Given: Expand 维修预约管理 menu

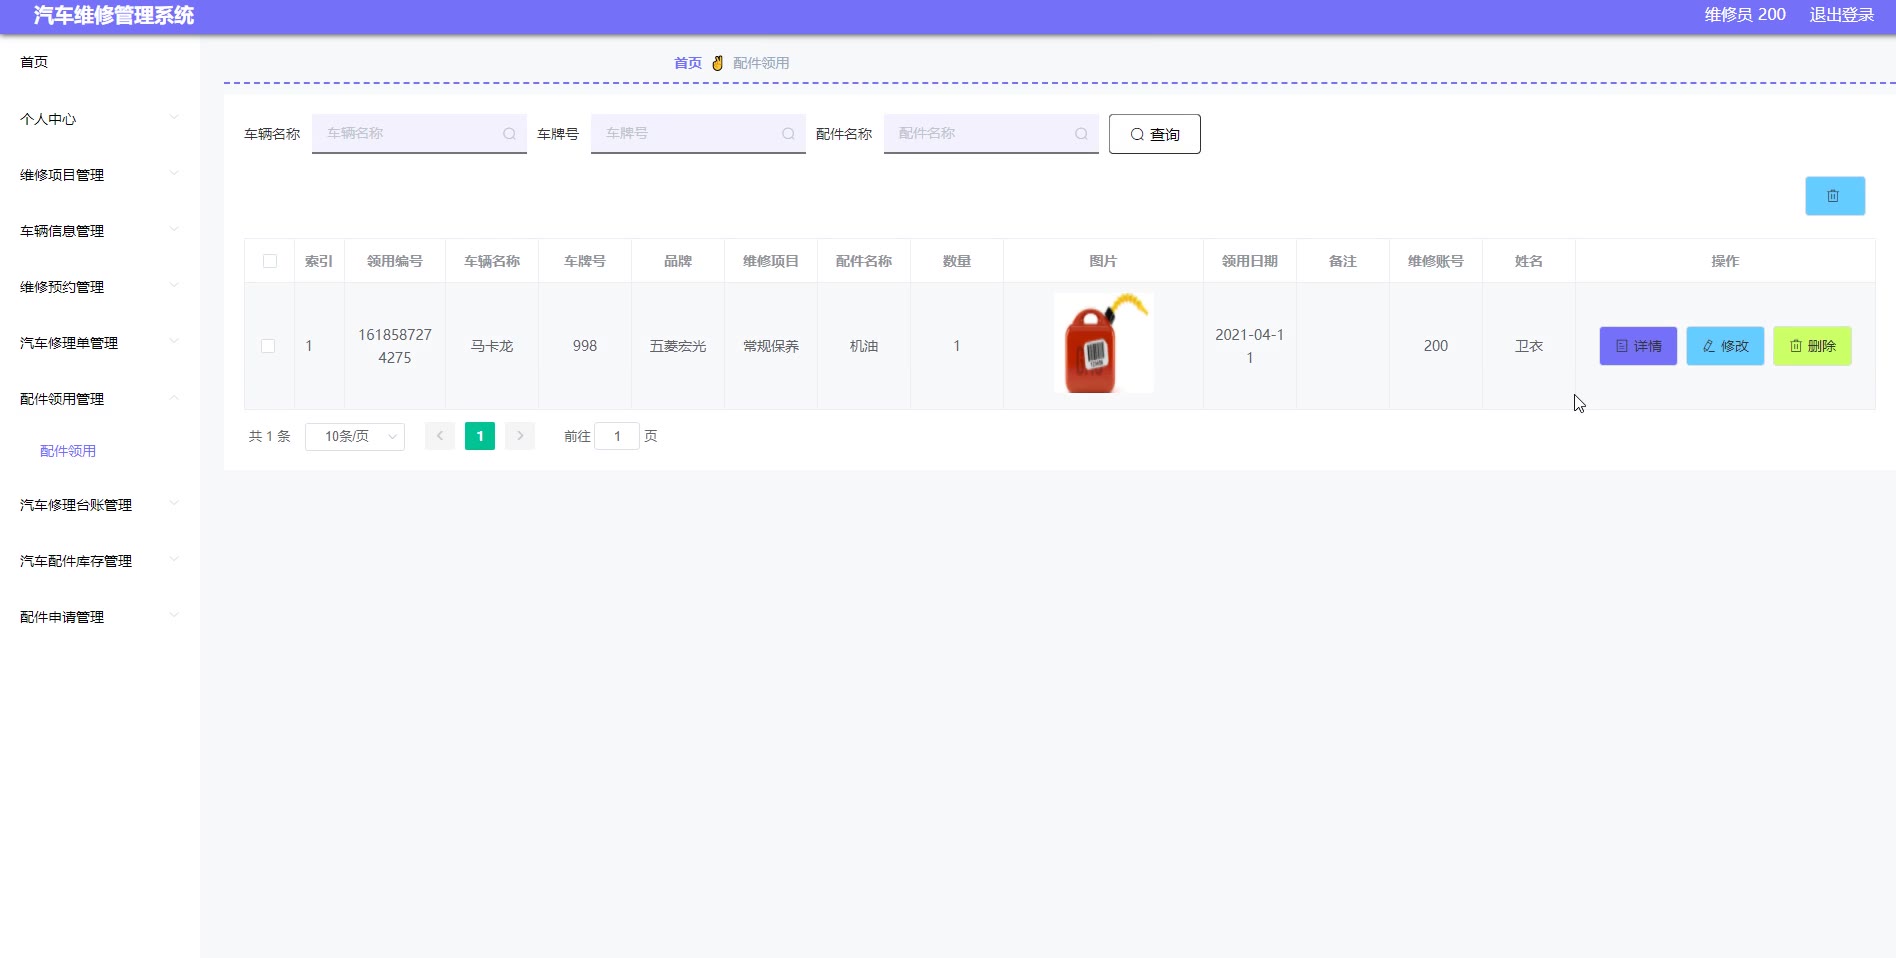Looking at the screenshot, I should point(99,287).
